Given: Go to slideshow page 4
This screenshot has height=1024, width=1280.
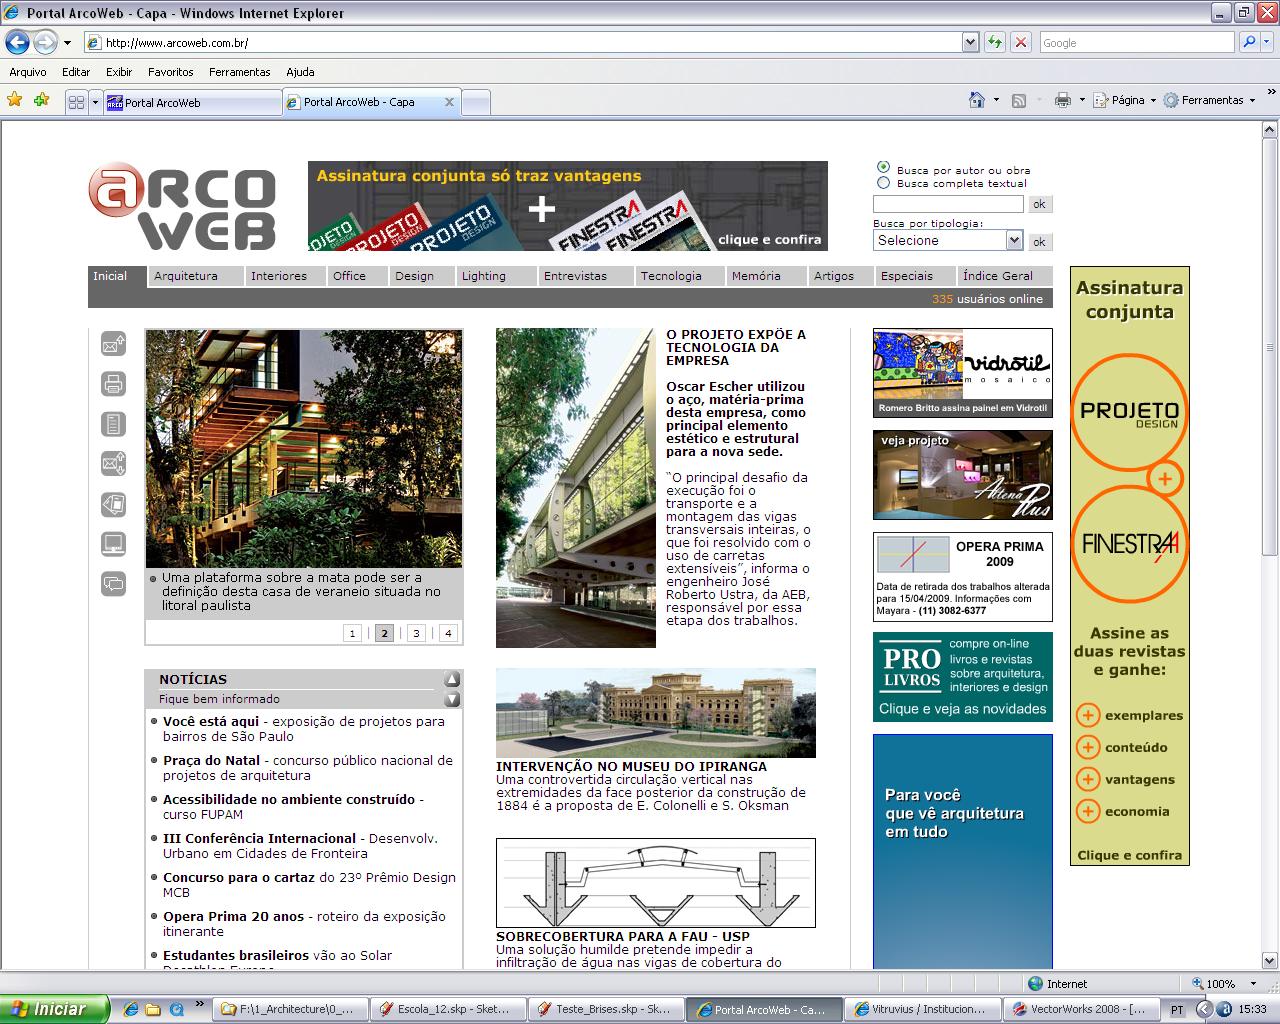Looking at the screenshot, I should (x=448, y=633).
